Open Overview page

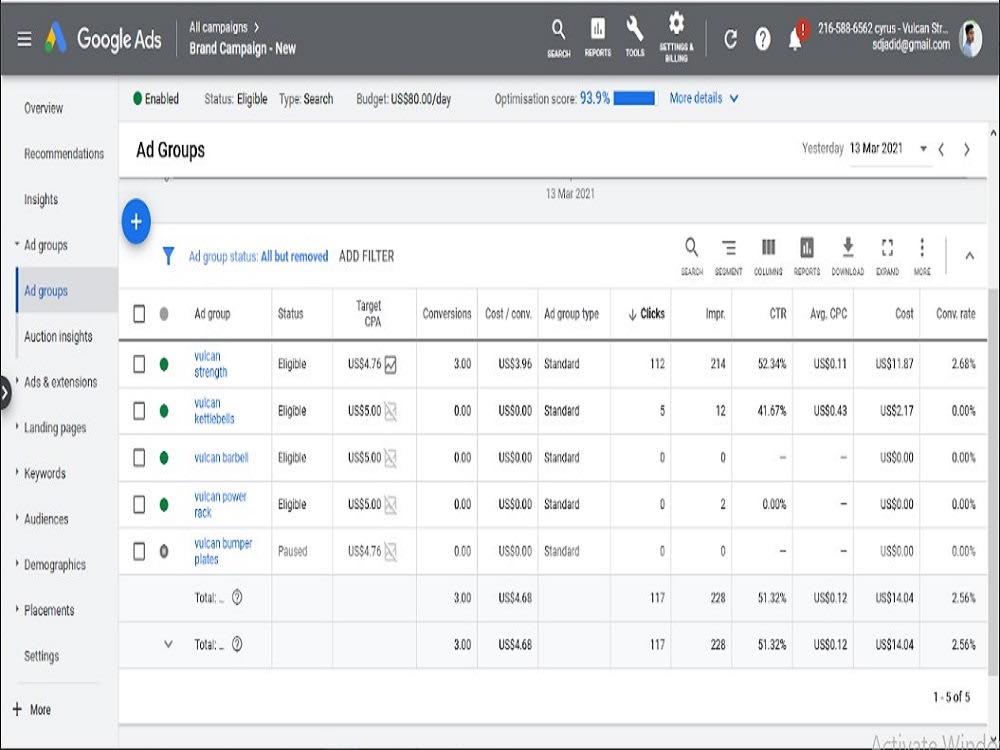pyautogui.click(x=43, y=108)
